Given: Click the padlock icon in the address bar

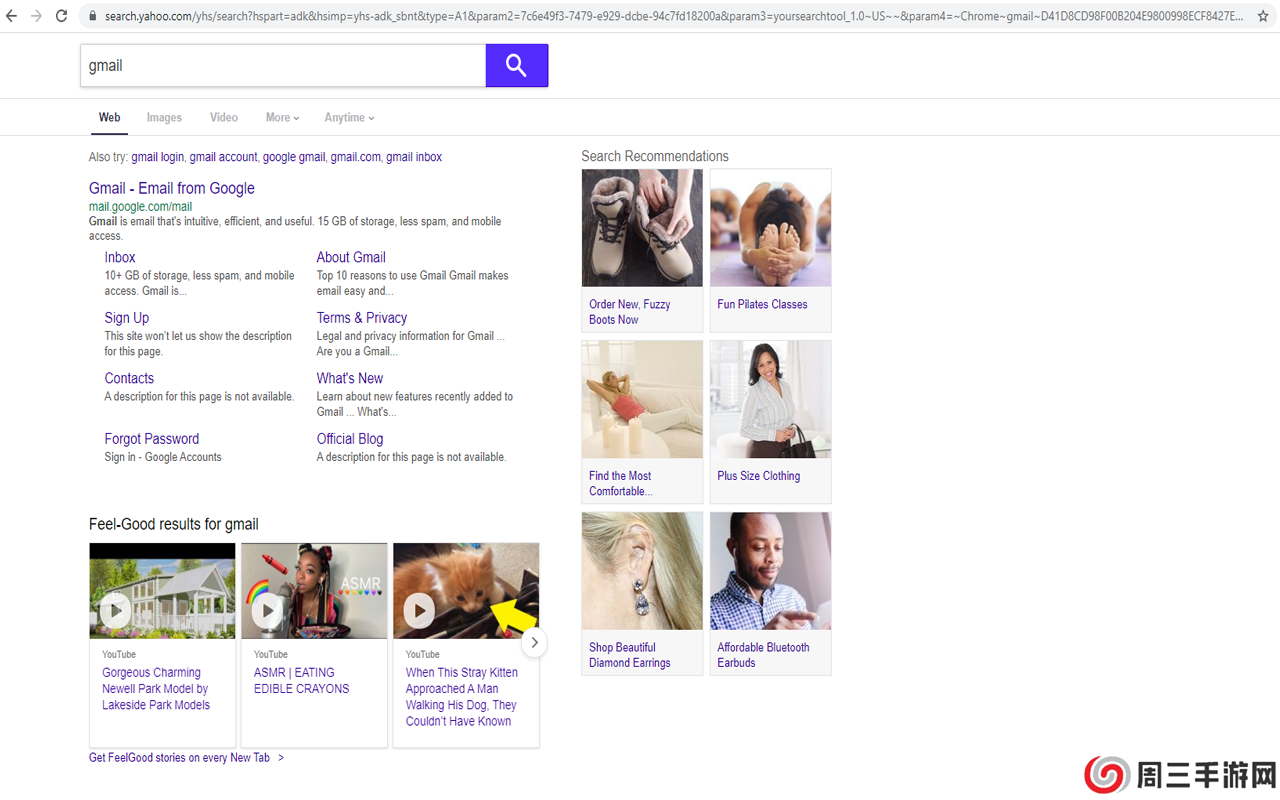Looking at the screenshot, I should coord(91,16).
